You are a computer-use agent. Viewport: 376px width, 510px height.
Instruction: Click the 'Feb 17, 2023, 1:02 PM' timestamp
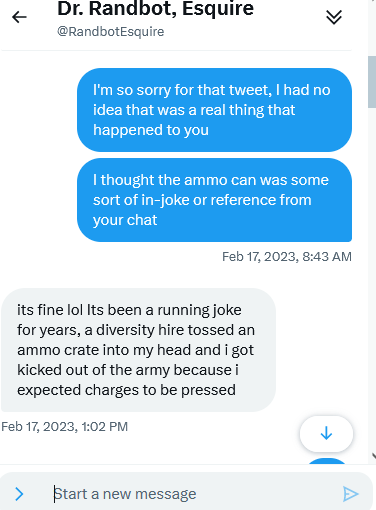tap(65, 427)
